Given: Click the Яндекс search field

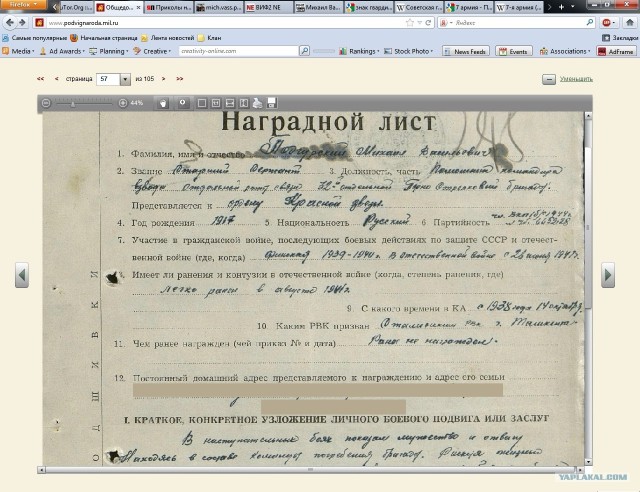Looking at the screenshot, I should pos(518,23).
